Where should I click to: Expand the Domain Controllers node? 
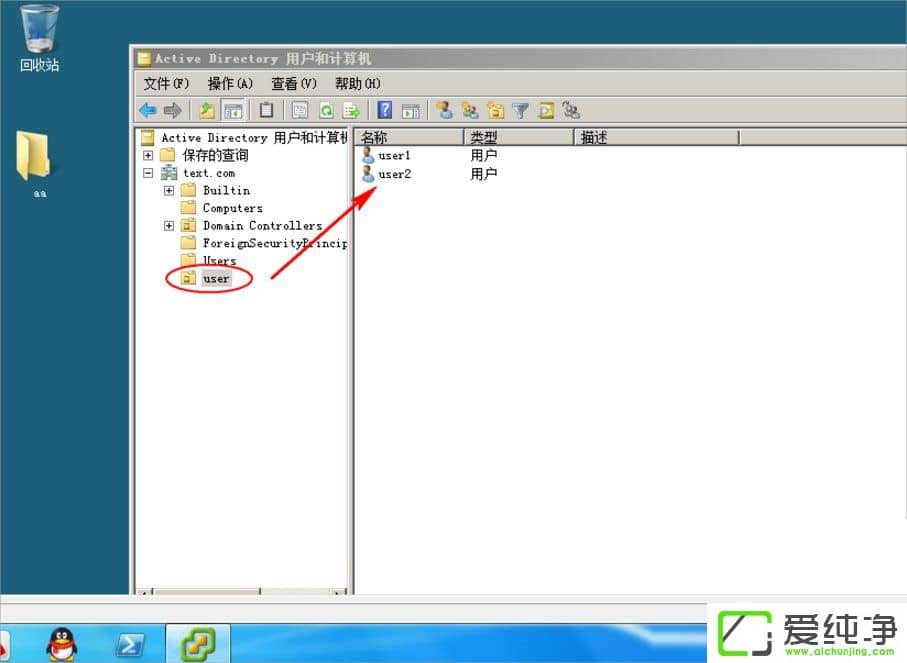coord(169,226)
